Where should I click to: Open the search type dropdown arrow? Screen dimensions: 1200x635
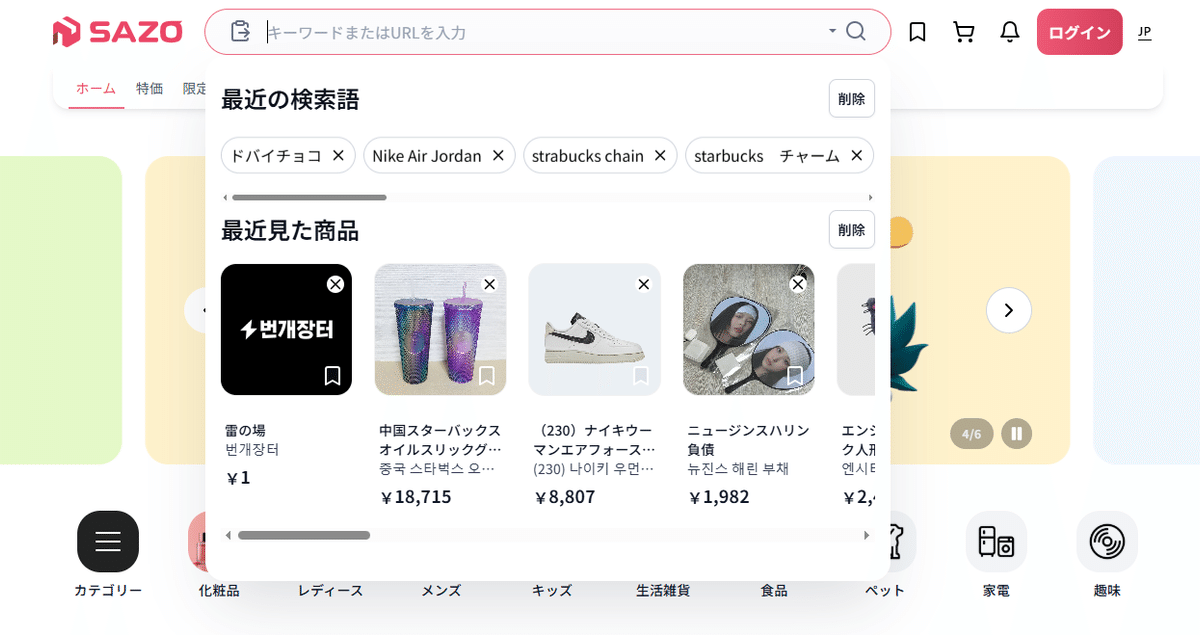point(831,31)
